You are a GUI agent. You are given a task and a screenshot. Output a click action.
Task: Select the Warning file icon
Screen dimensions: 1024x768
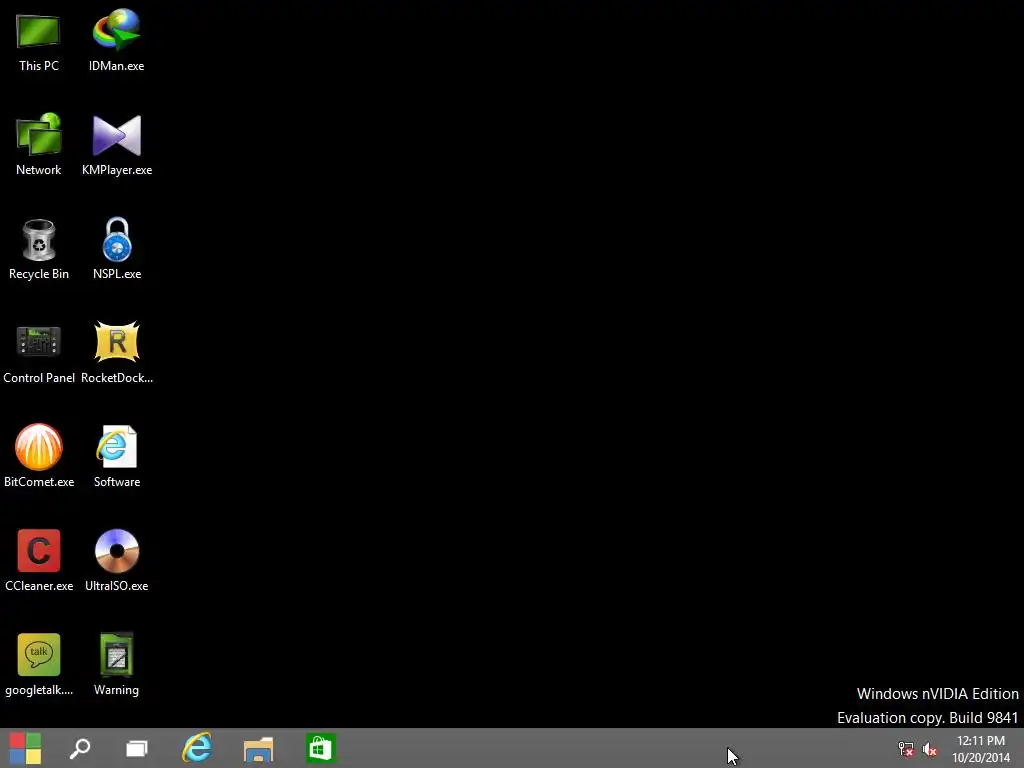coord(116,654)
